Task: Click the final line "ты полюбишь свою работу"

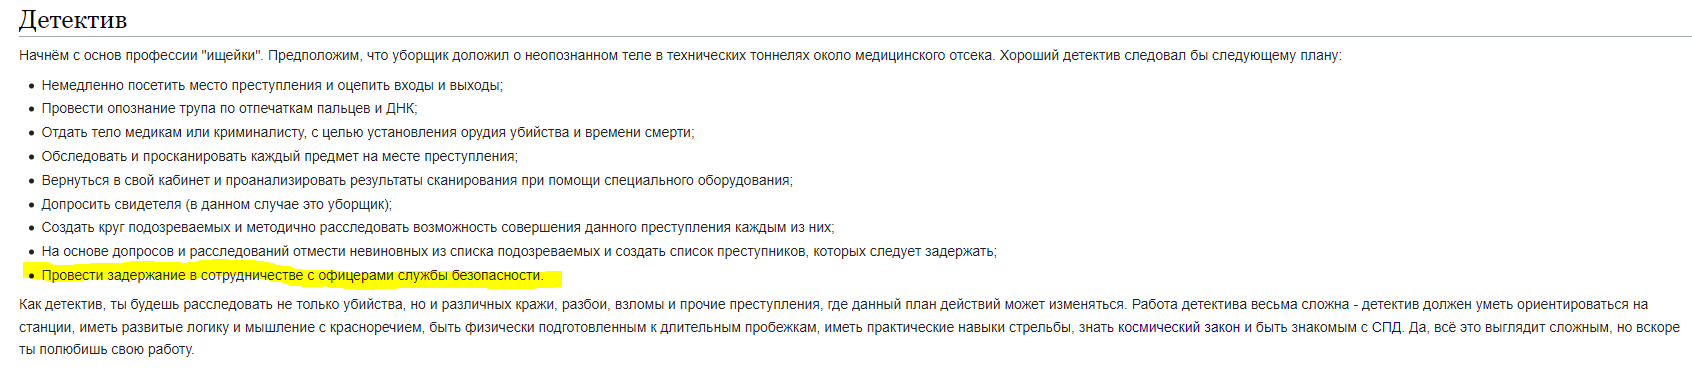Action: 106,350
